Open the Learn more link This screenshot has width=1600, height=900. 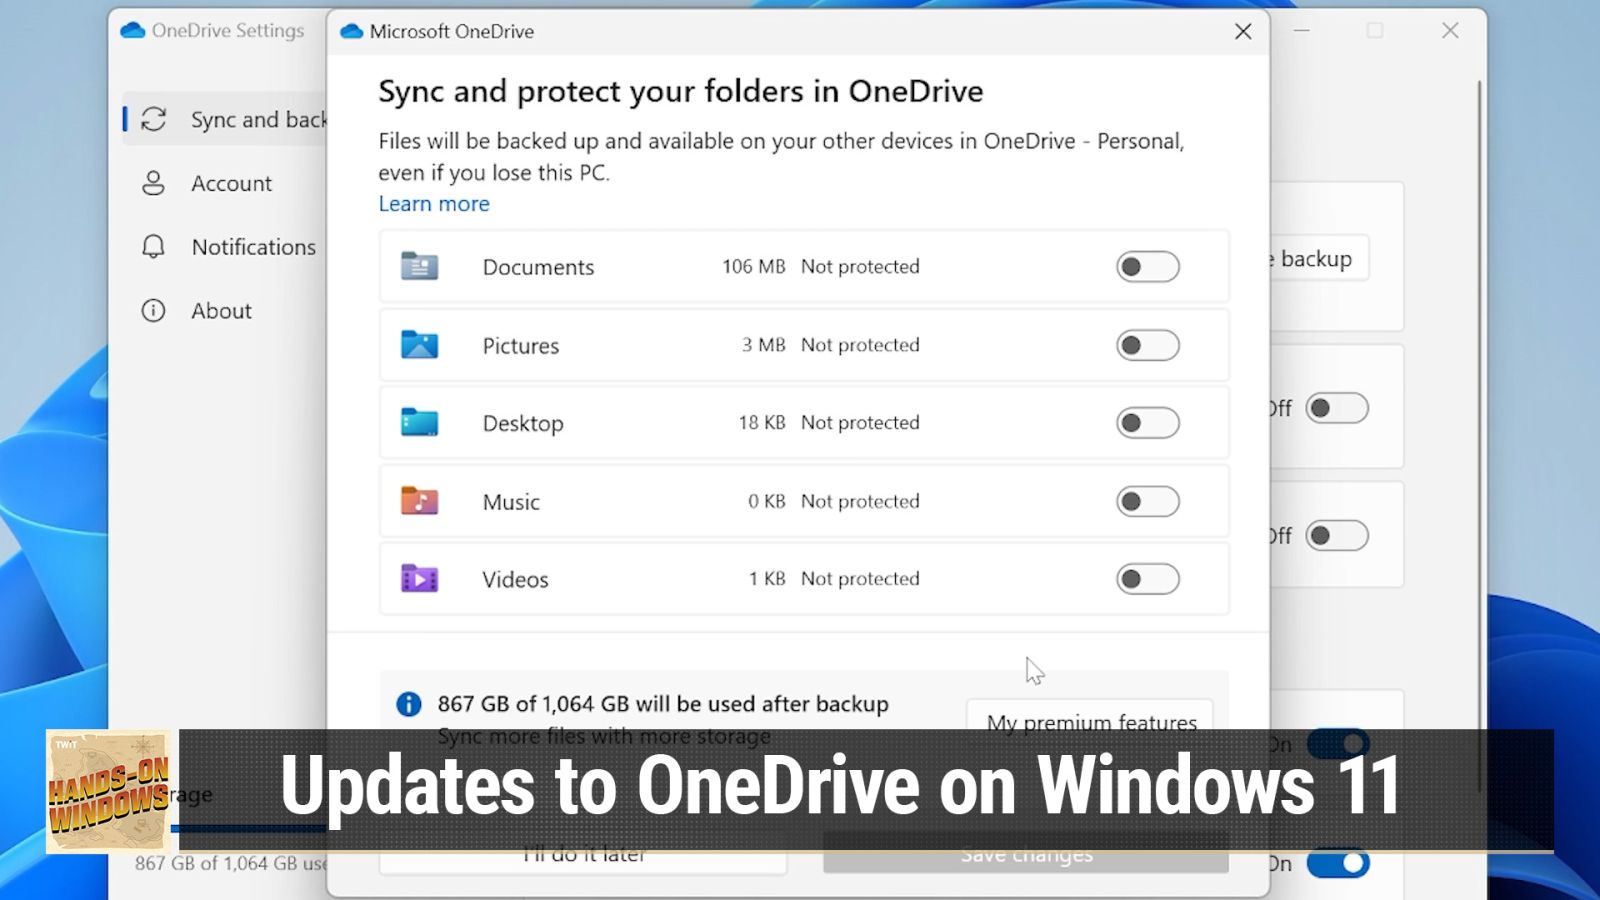tap(434, 204)
